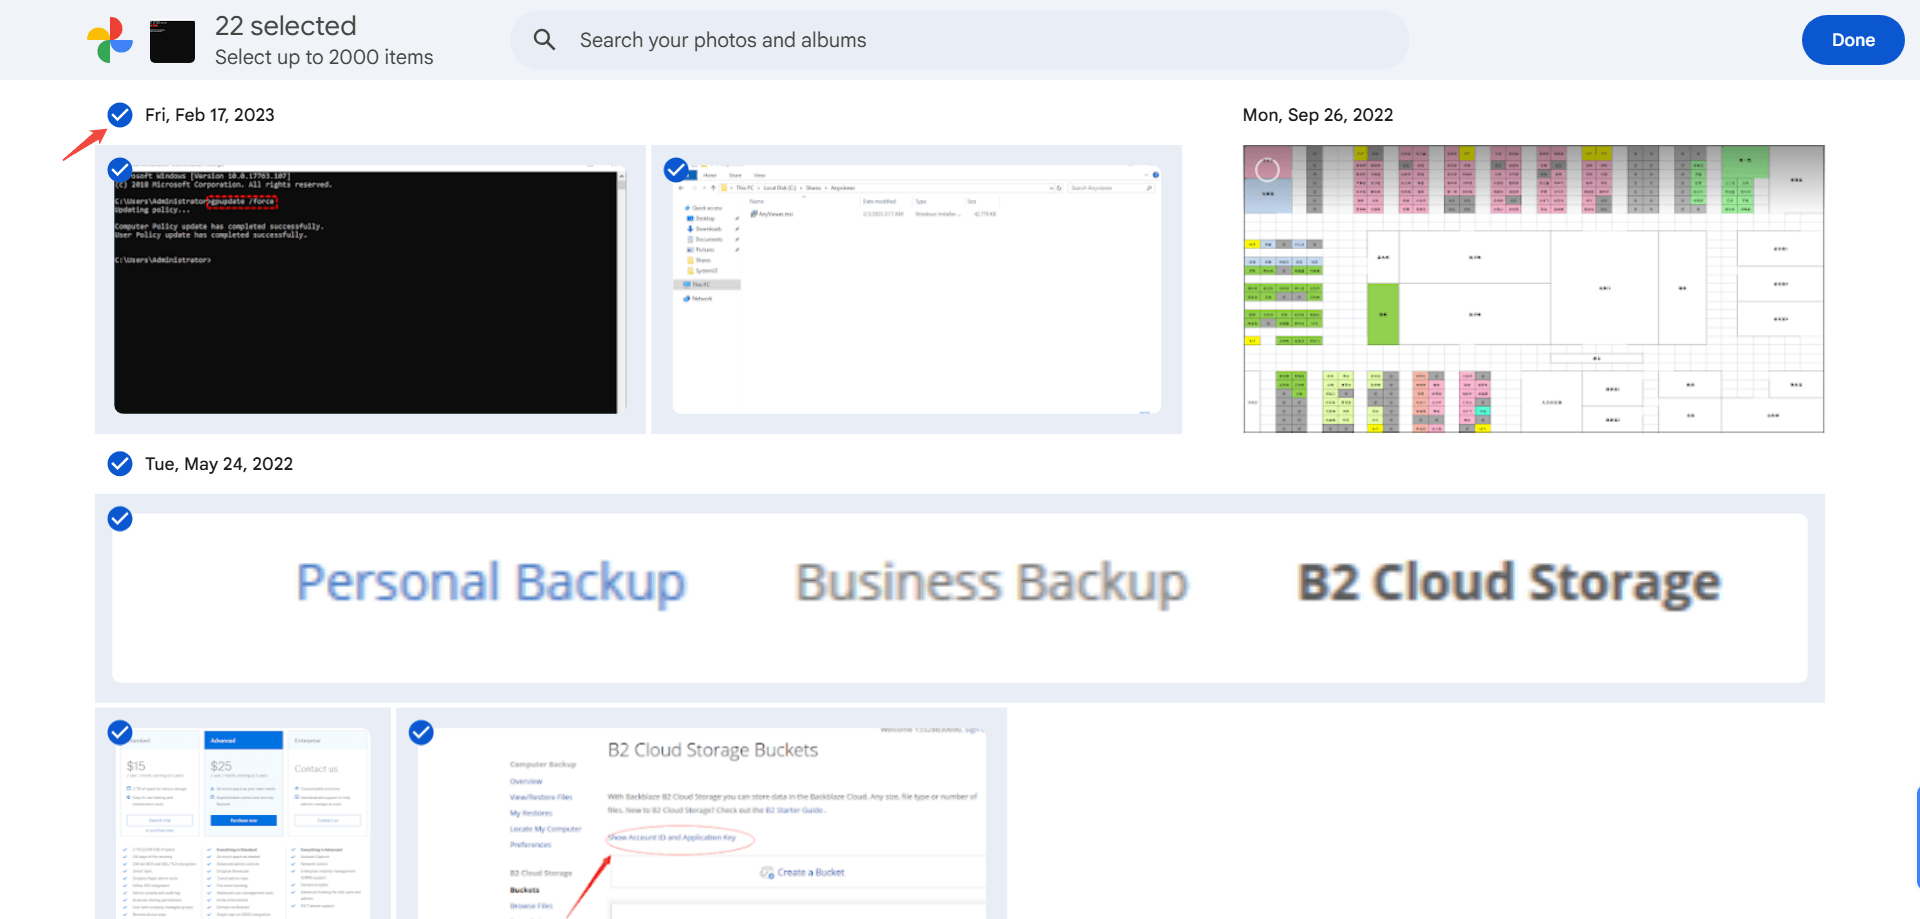Deselect the B2 Cloud Storage Buckets photo's checkmark
Image resolution: width=1920 pixels, height=919 pixels.
422,732
